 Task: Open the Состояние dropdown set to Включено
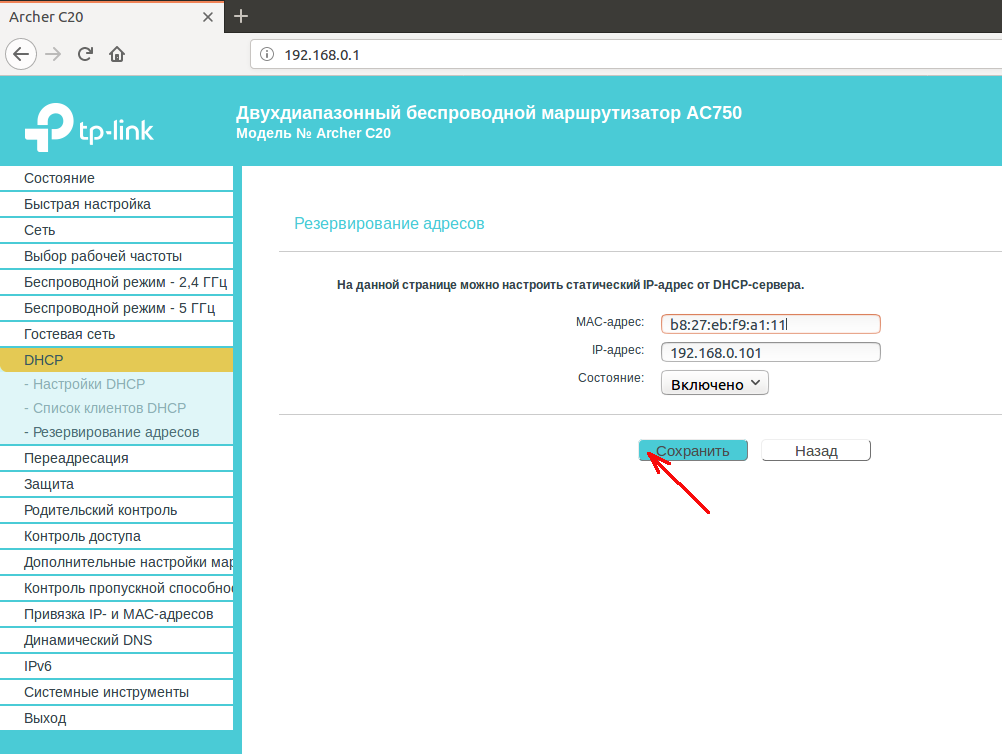coord(714,384)
